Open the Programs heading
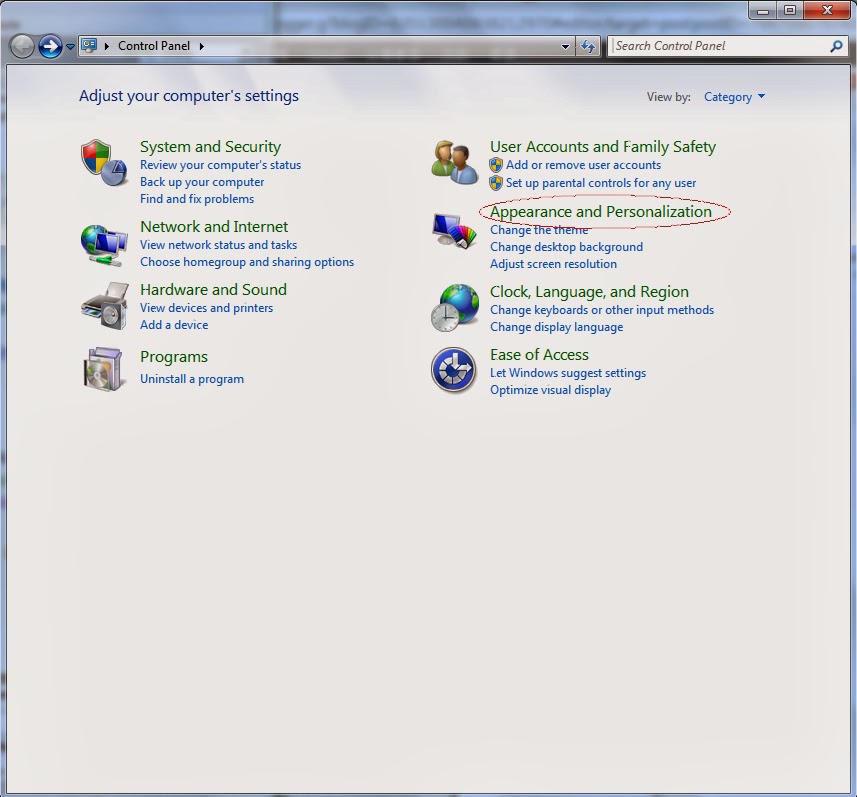Screen dimensions: 857x797 [x=174, y=357]
